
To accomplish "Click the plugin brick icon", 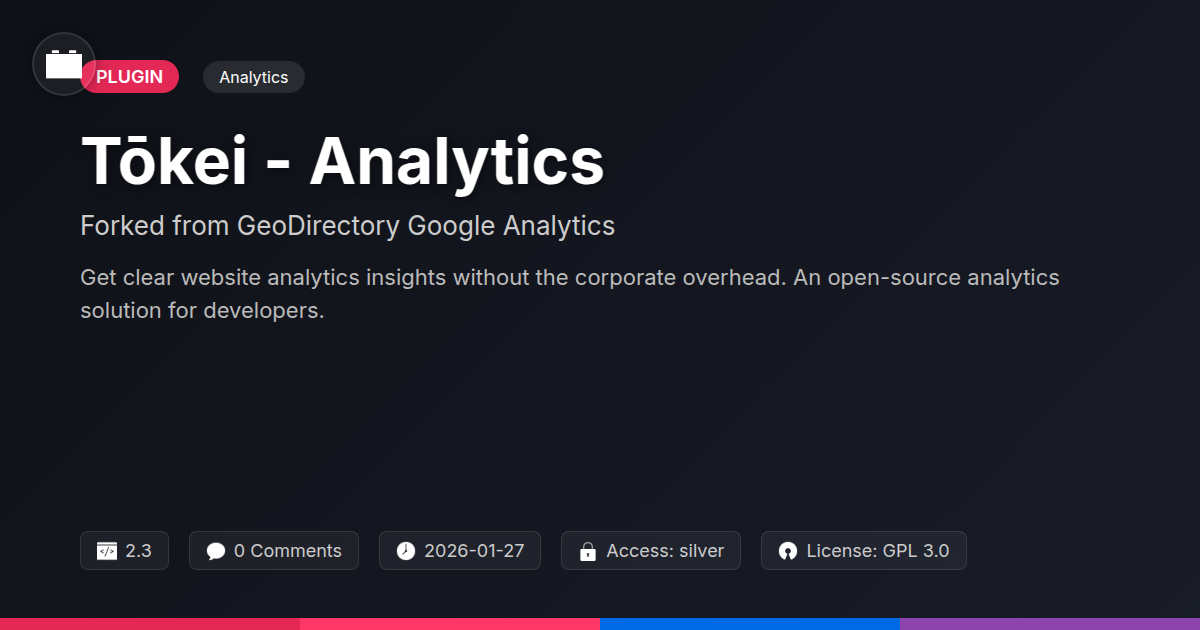I will click(64, 65).
